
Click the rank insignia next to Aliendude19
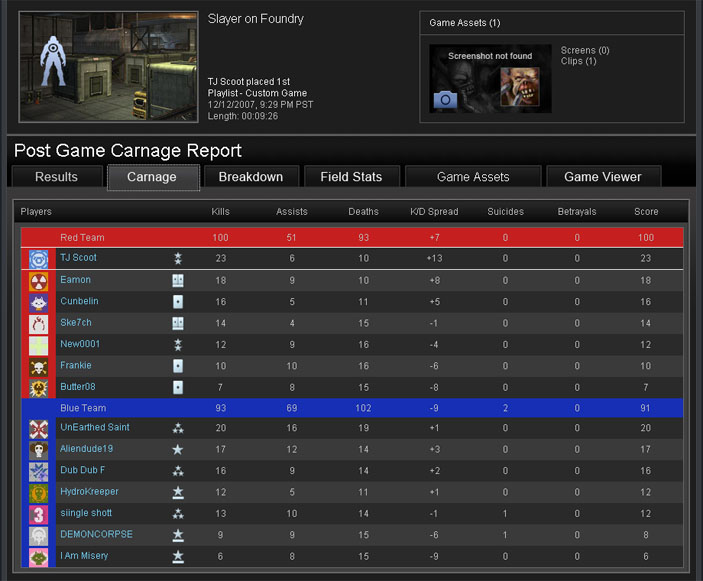coord(178,450)
